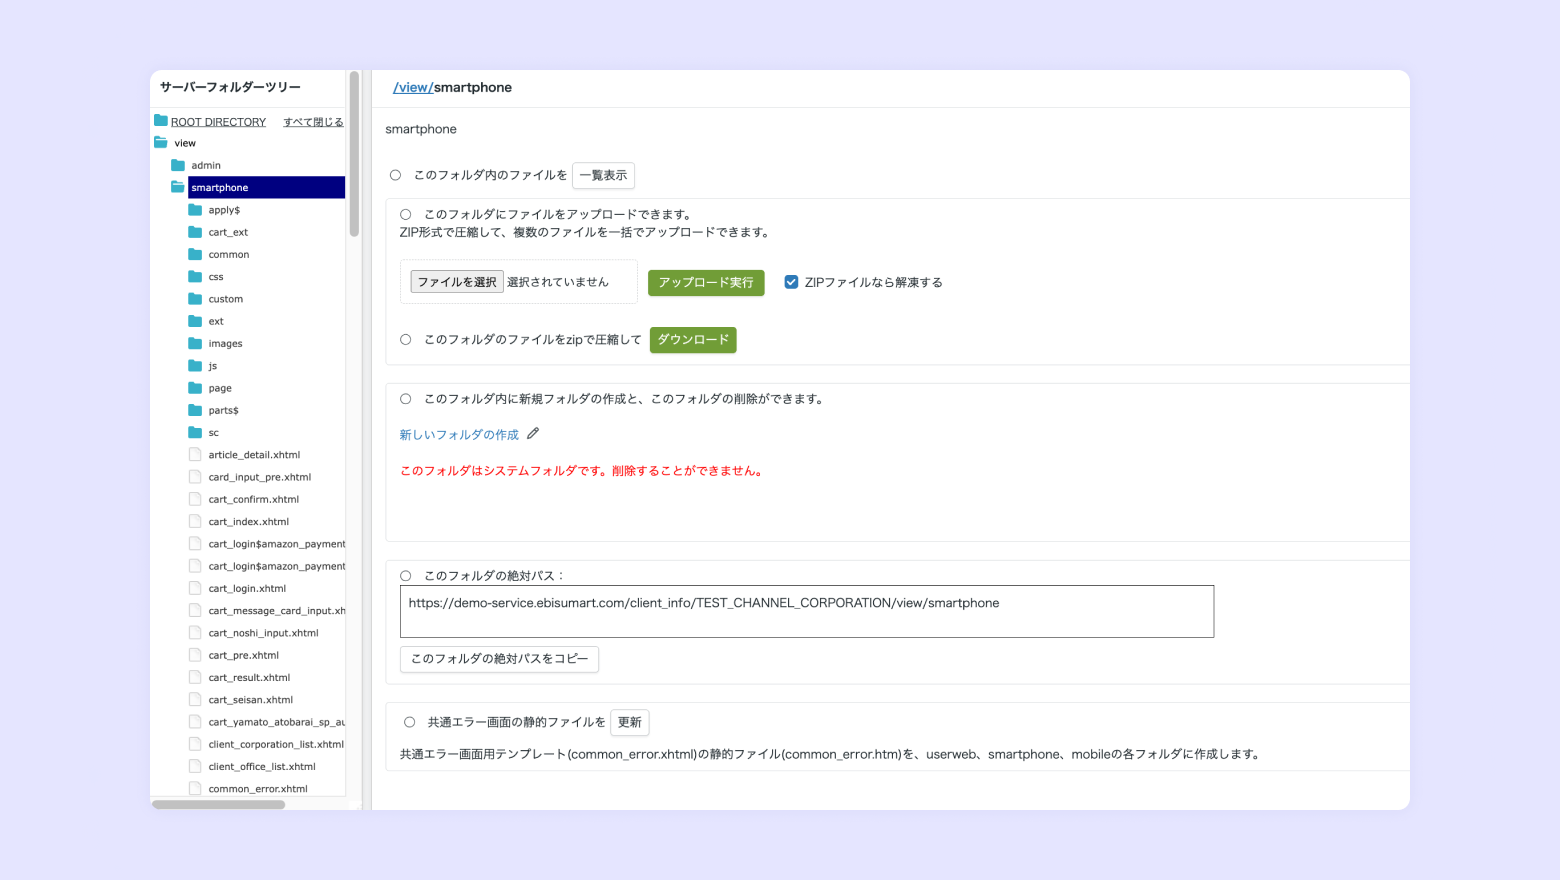Select the radio for このフォルダにファイルをアップロードできます
The width and height of the screenshot is (1560, 880).
[406, 214]
